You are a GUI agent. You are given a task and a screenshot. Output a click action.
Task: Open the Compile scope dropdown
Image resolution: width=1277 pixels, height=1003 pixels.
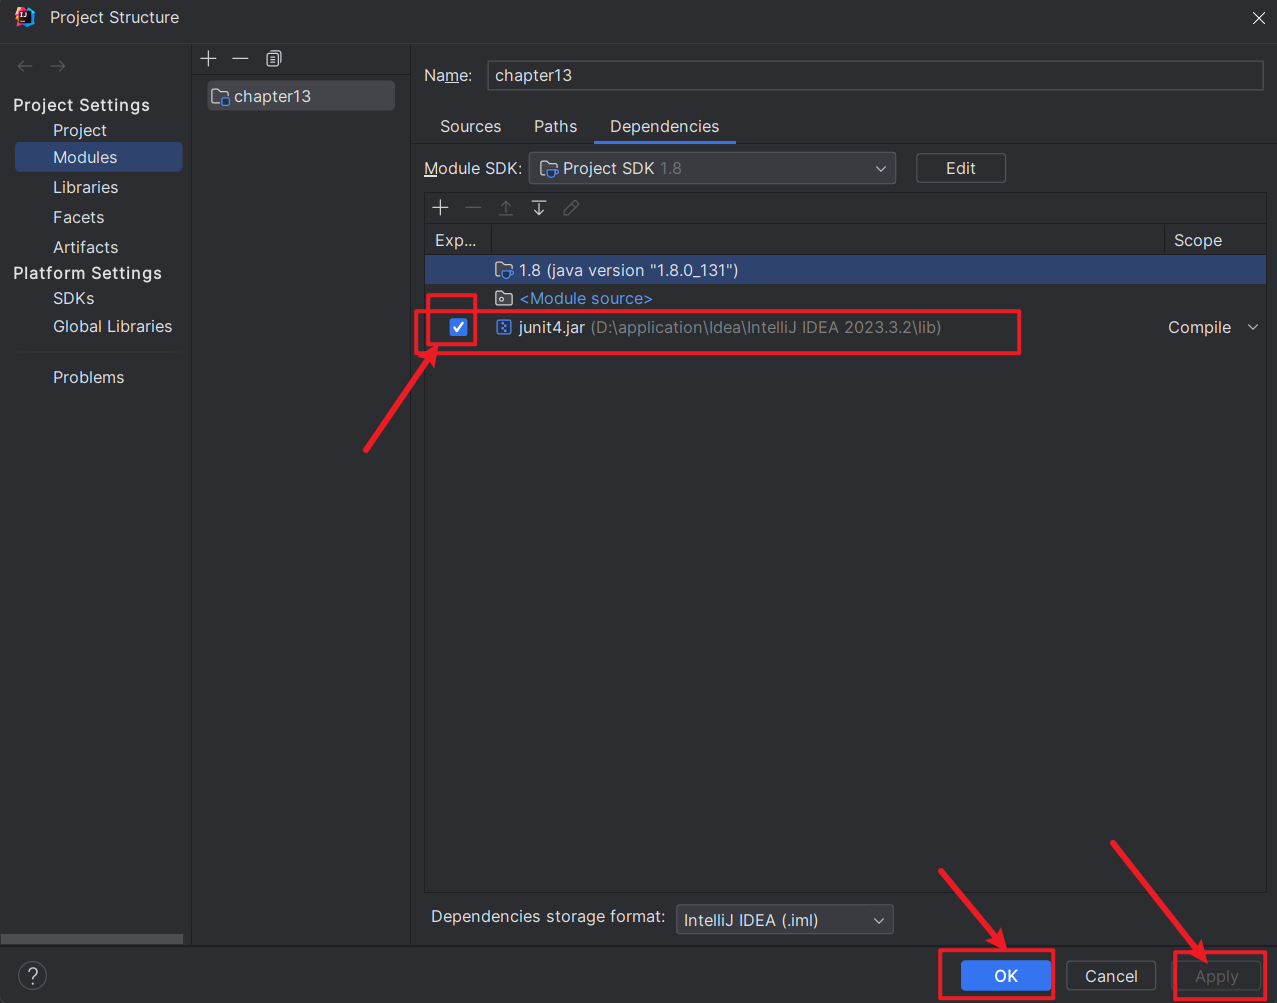click(1212, 327)
